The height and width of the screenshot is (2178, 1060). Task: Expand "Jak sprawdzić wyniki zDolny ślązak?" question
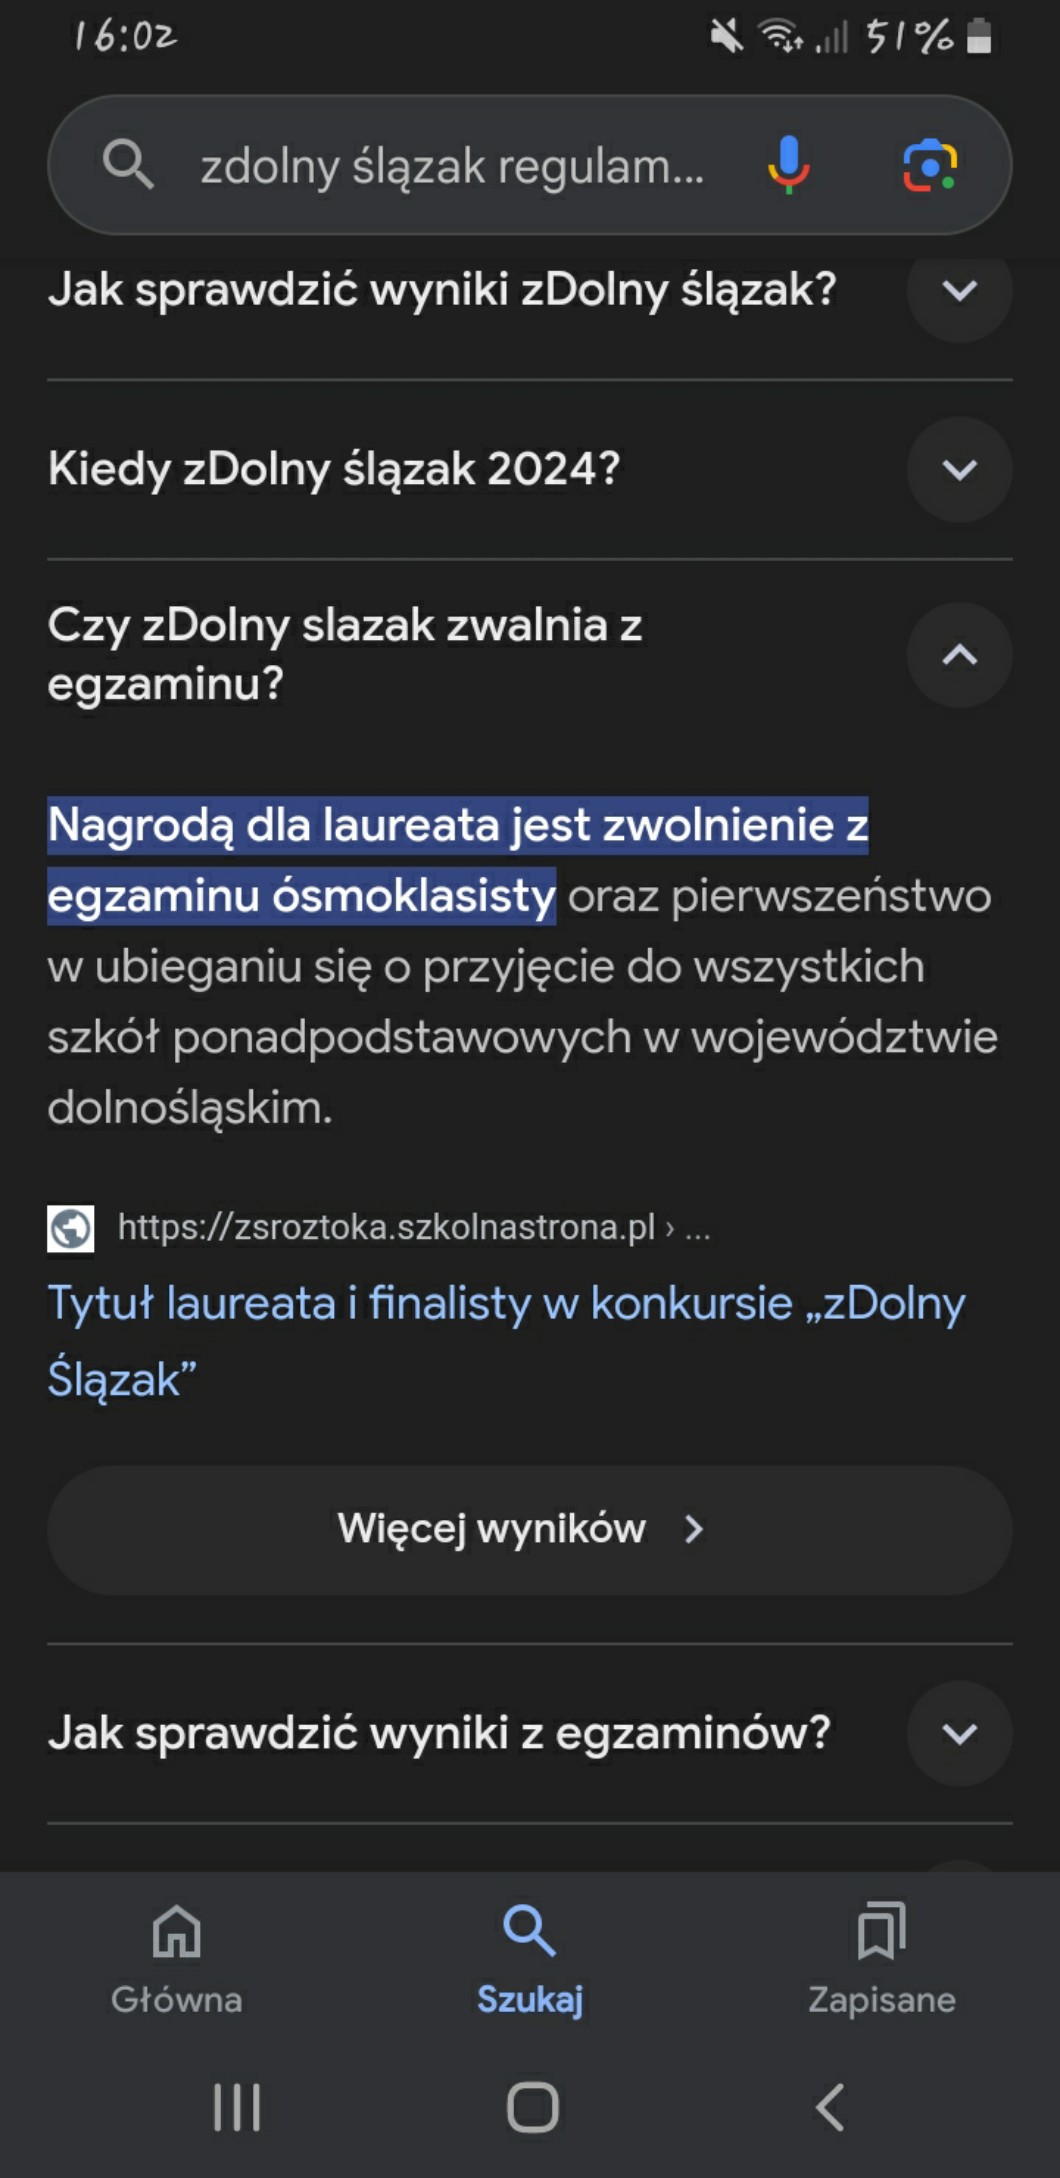point(959,291)
